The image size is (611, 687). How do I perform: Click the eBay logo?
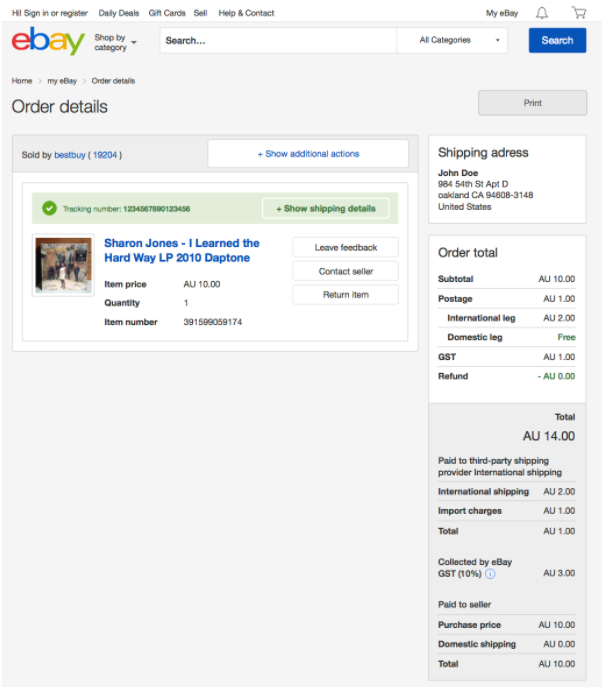tap(48, 41)
